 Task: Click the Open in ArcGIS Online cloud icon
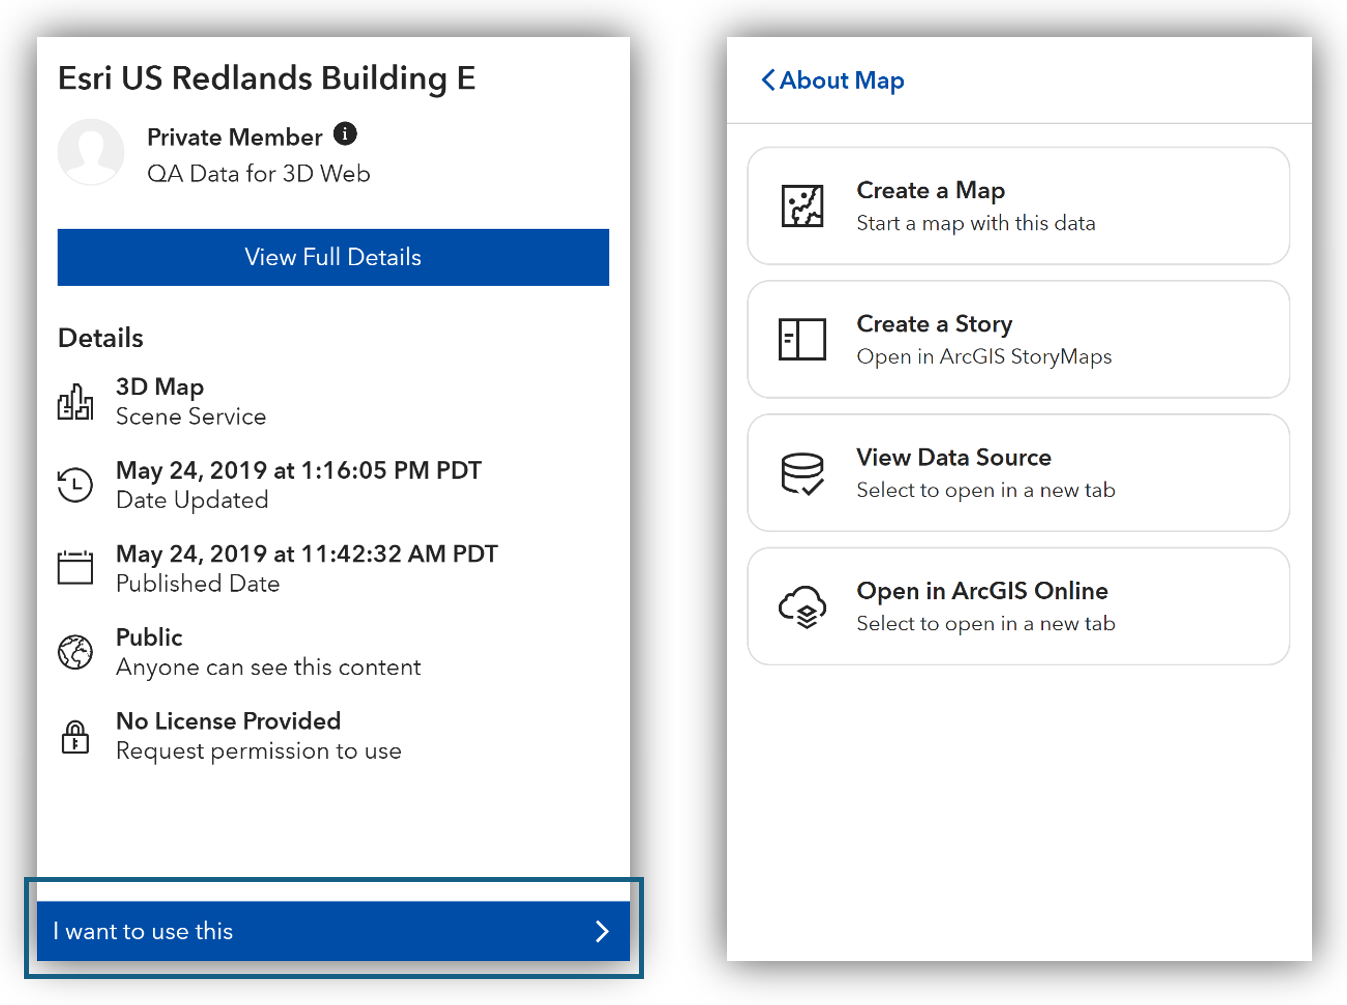[x=802, y=606]
